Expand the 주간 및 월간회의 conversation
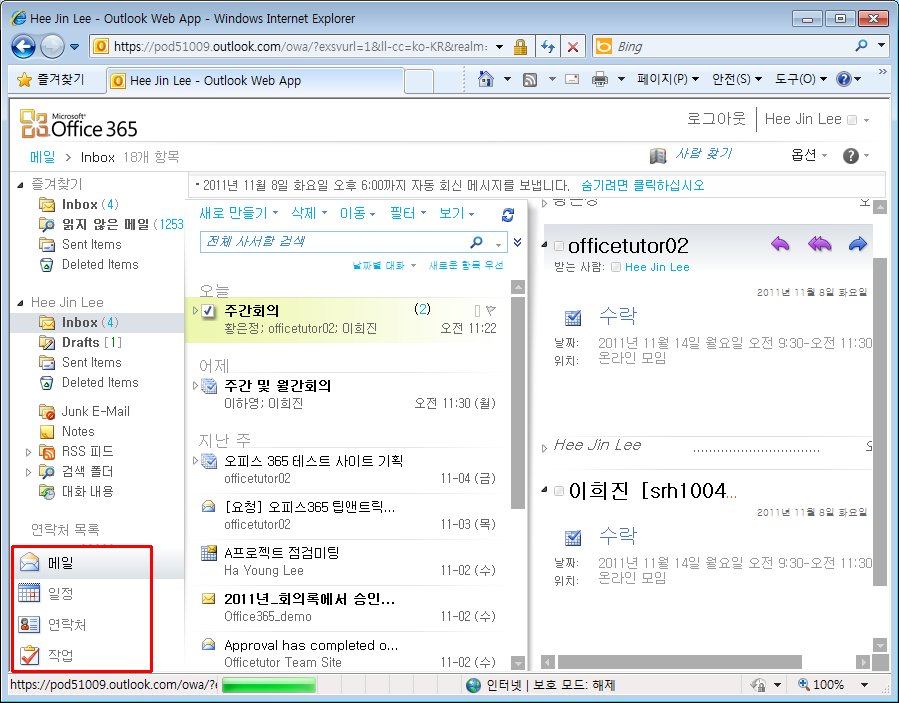The image size is (899, 703). (196, 386)
